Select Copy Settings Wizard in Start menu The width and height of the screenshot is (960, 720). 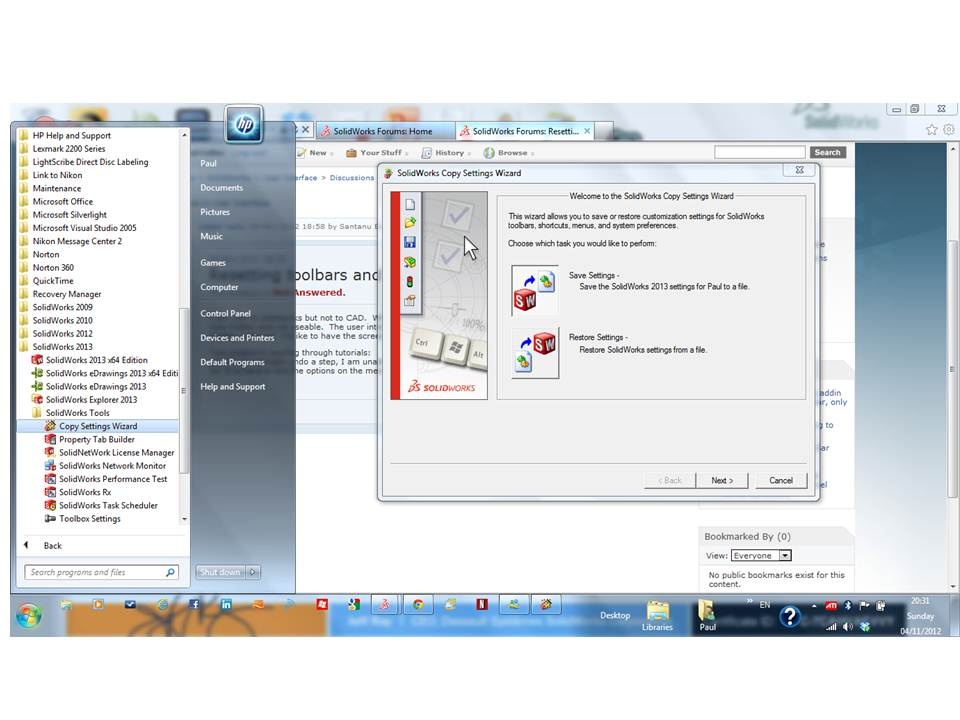coord(98,426)
